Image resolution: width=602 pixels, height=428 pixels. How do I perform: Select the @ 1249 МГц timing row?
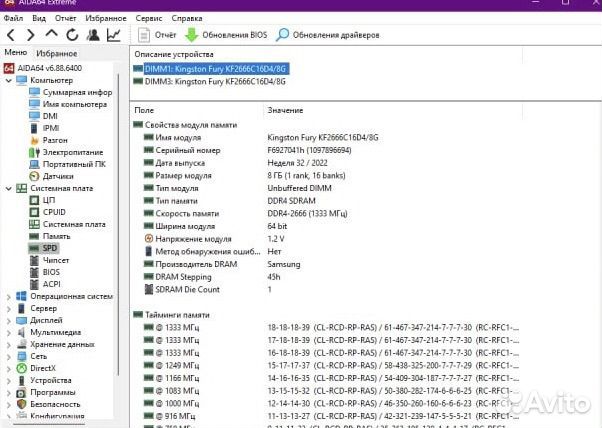point(331,365)
